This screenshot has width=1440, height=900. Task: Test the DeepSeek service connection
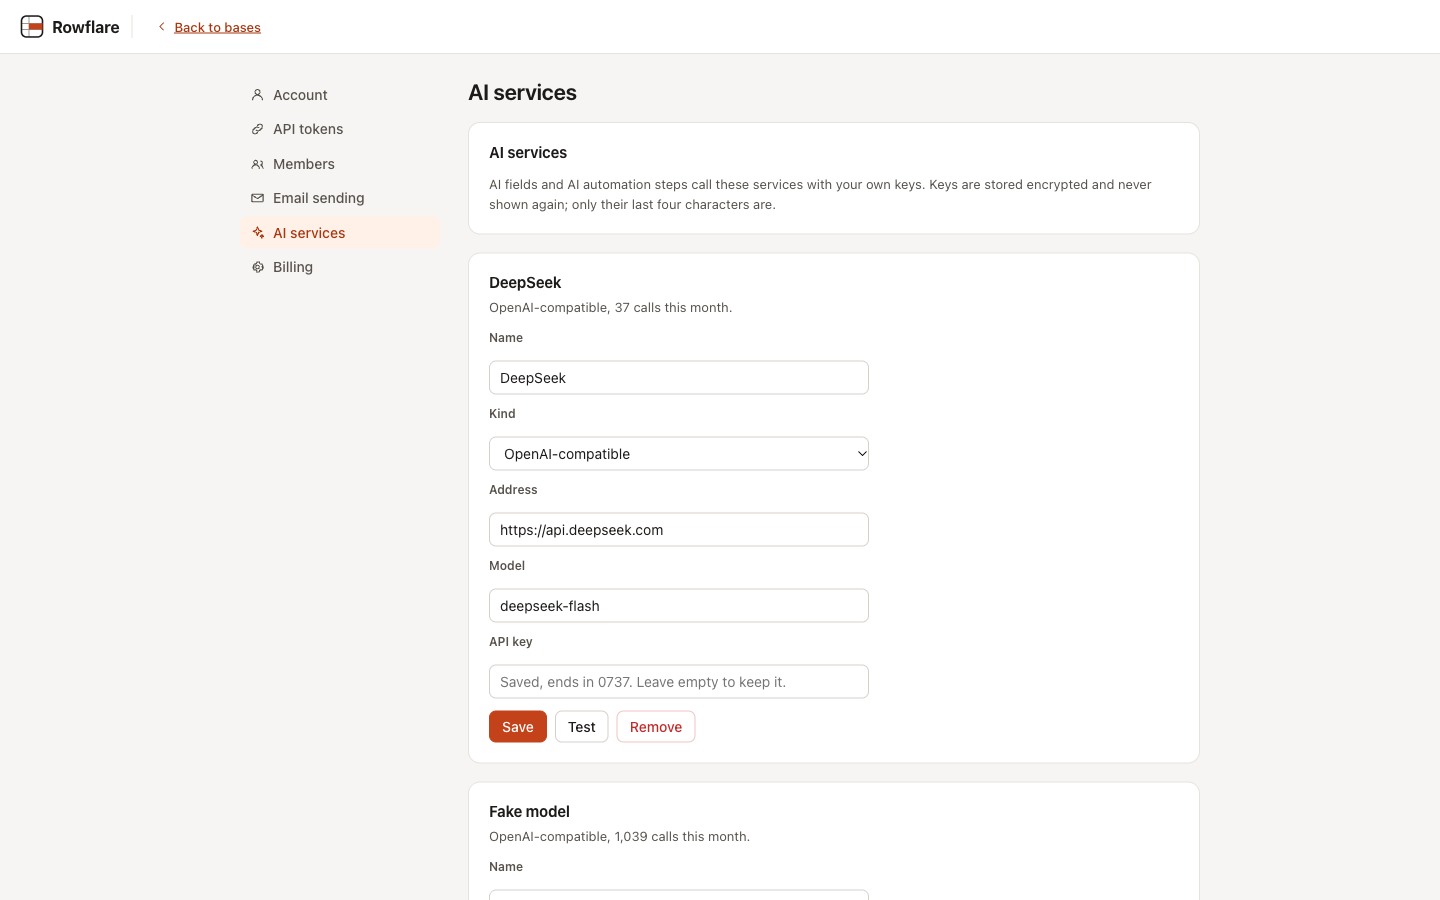pyautogui.click(x=582, y=727)
